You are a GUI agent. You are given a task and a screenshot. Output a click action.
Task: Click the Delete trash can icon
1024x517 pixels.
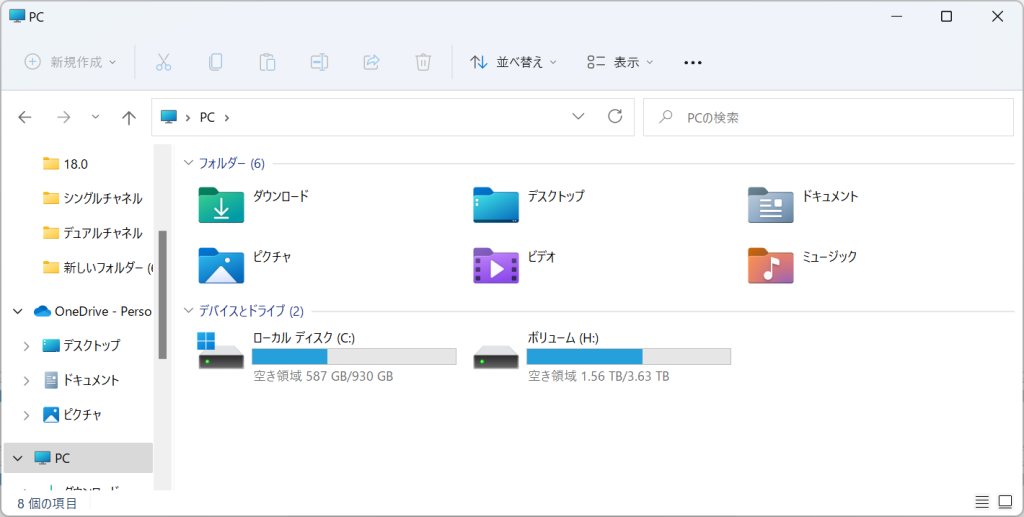click(x=423, y=62)
